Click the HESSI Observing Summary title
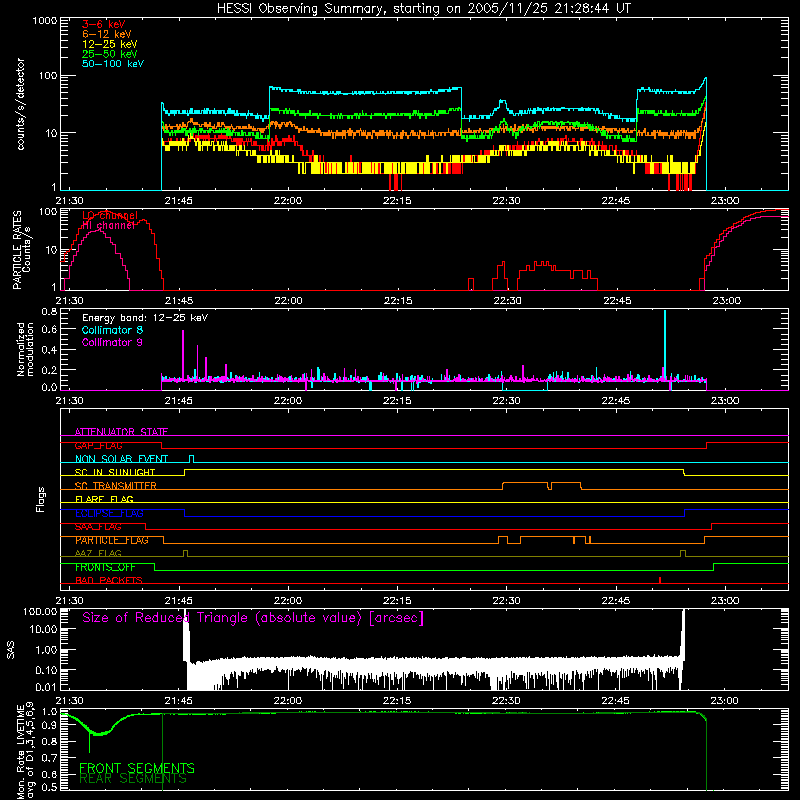 coord(423,9)
